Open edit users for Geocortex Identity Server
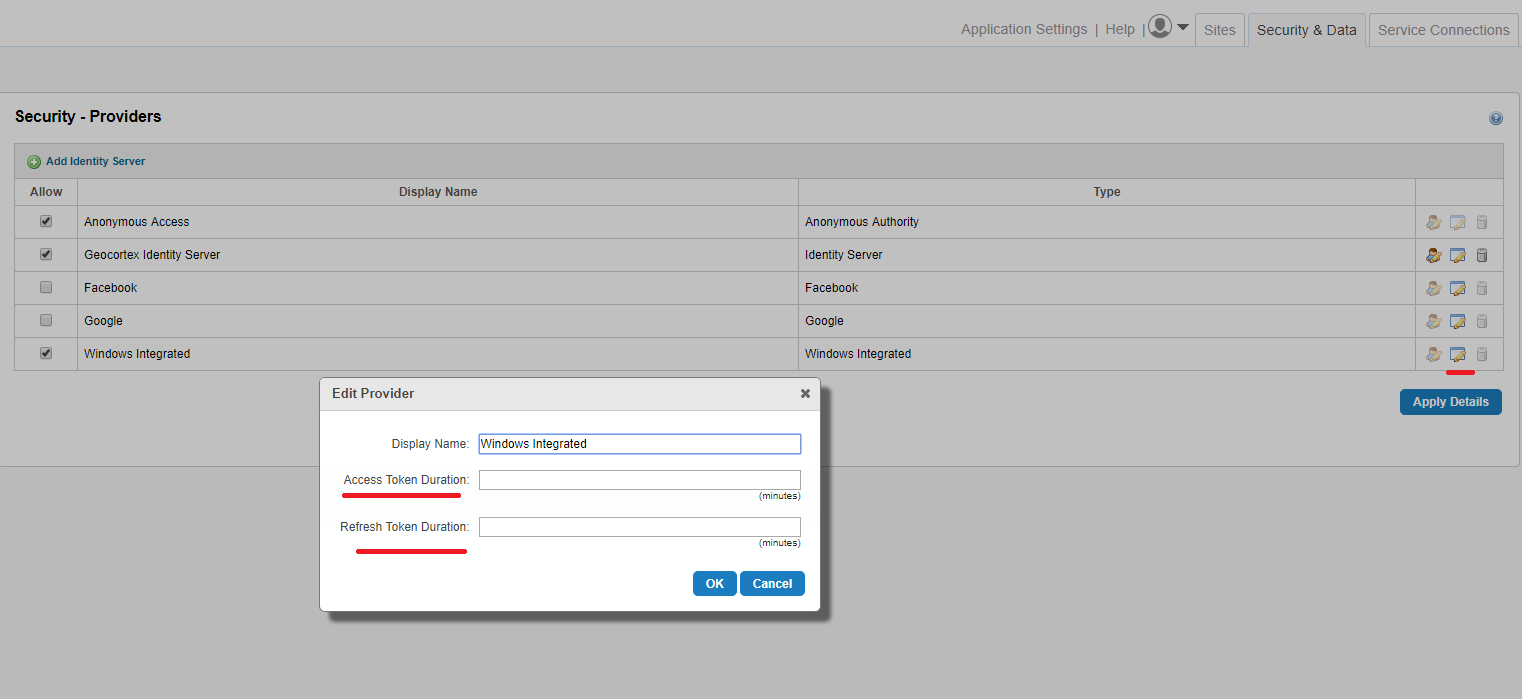 pyautogui.click(x=1433, y=255)
